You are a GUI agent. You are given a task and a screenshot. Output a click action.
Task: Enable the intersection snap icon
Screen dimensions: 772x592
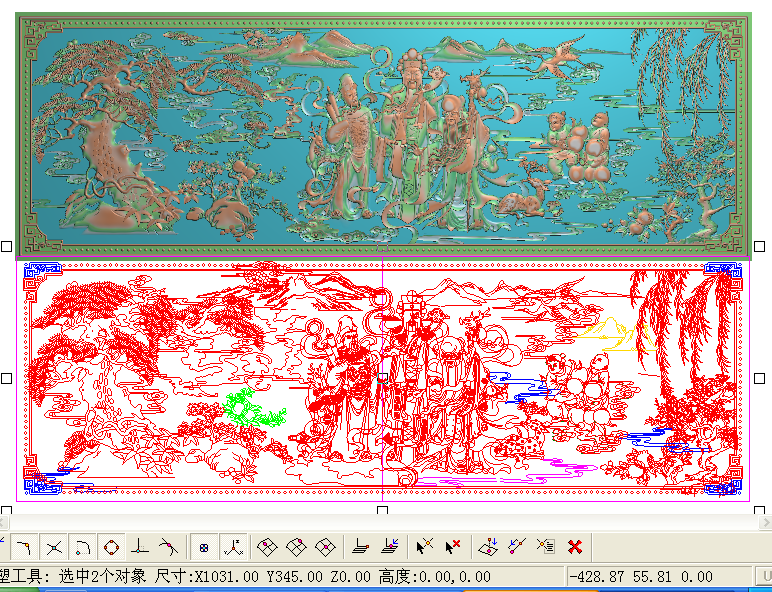point(54,547)
